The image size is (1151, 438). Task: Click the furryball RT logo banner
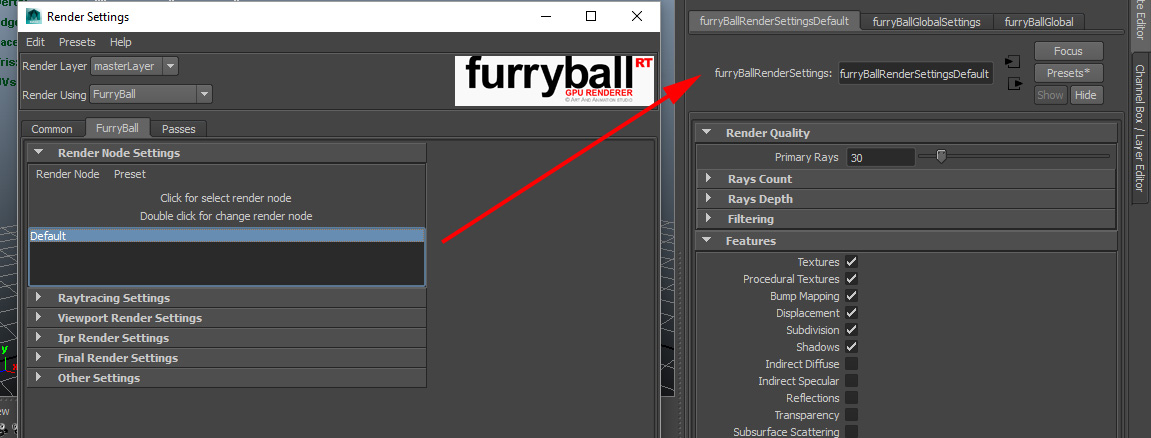555,81
